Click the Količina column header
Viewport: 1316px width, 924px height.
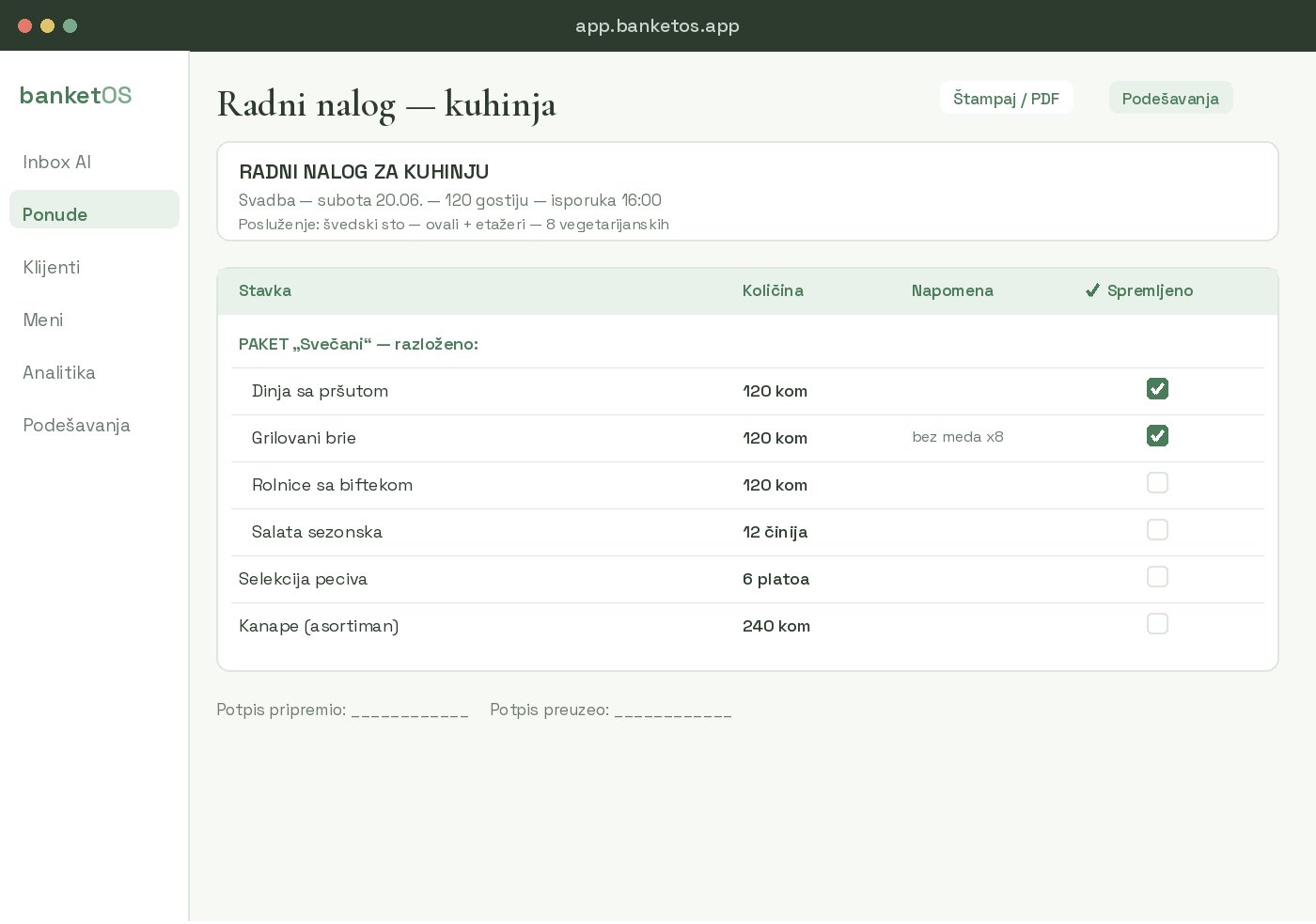pos(773,291)
